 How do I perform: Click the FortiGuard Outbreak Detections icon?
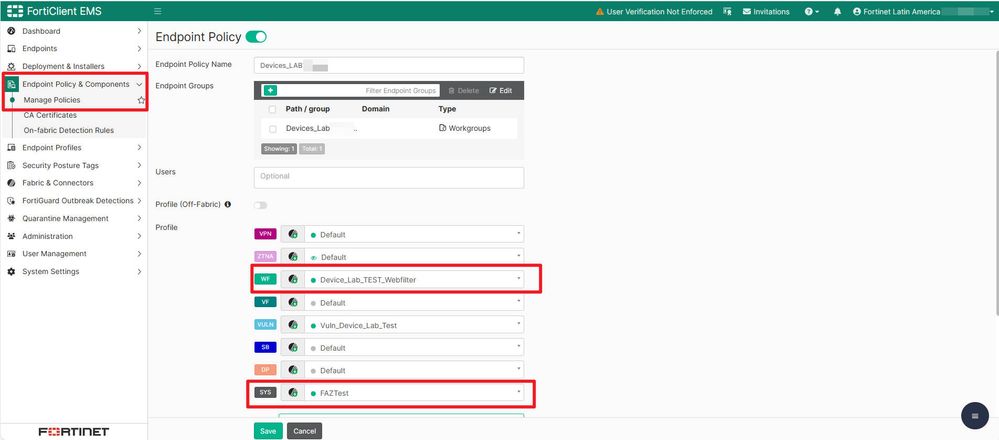(11, 201)
